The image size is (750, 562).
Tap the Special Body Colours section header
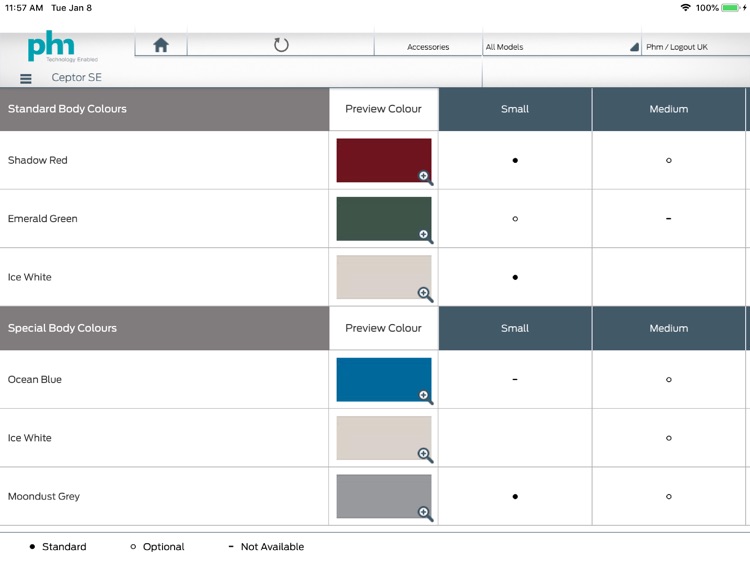tap(164, 328)
